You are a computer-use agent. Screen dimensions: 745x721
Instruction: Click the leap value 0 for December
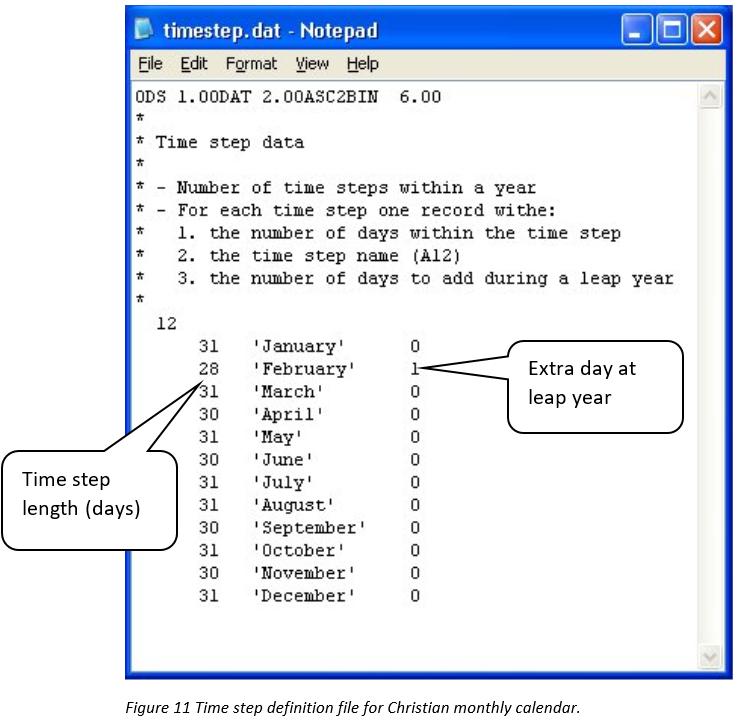point(415,596)
